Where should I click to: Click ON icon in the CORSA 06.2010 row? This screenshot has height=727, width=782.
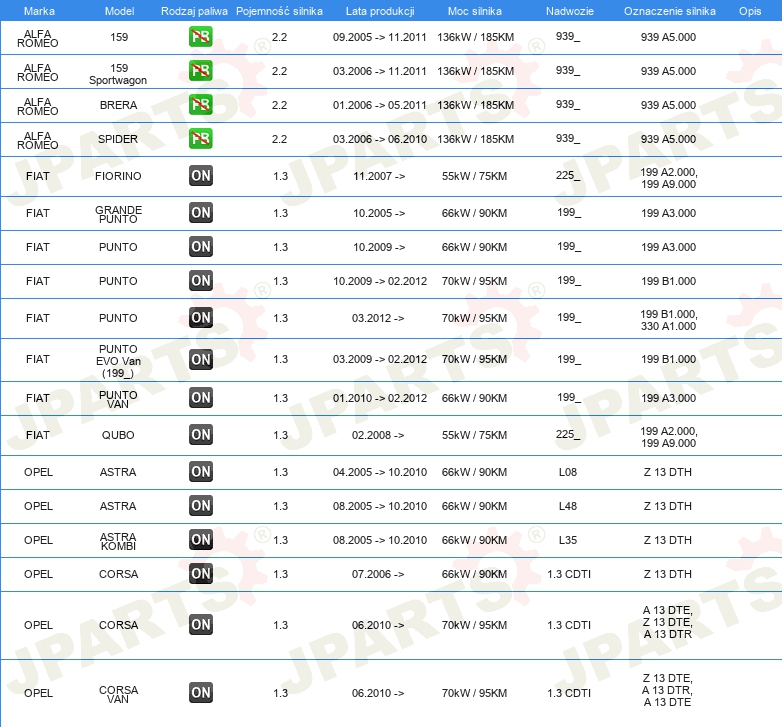point(200,624)
